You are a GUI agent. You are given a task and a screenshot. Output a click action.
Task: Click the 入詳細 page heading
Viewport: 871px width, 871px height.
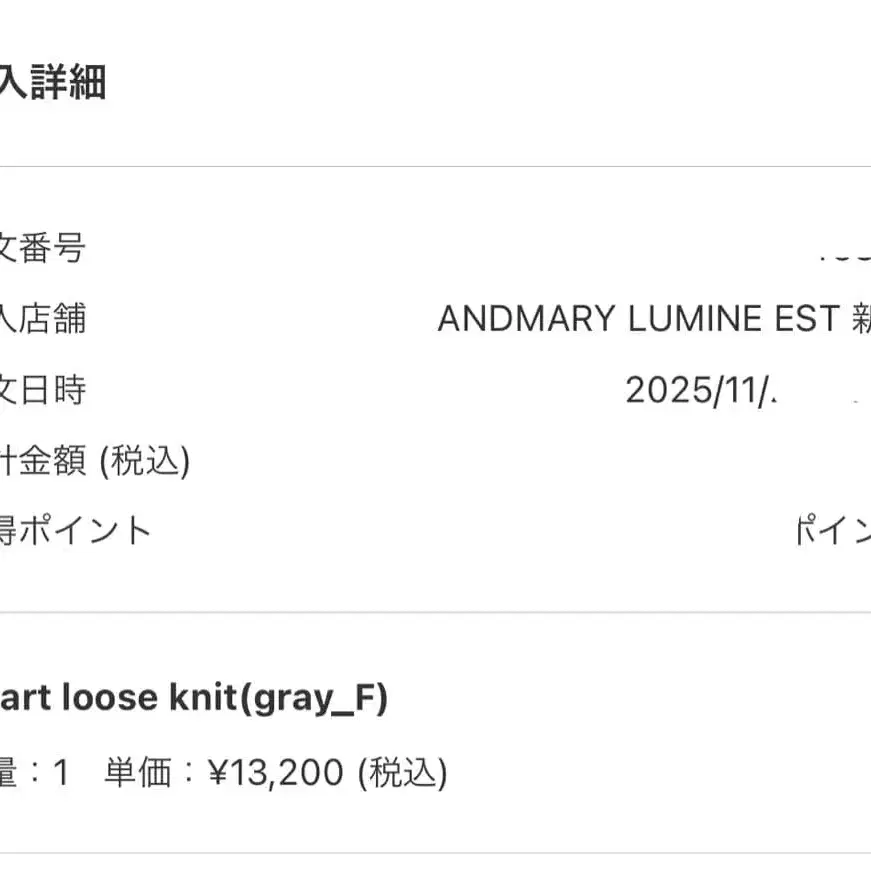[x=52, y=82]
